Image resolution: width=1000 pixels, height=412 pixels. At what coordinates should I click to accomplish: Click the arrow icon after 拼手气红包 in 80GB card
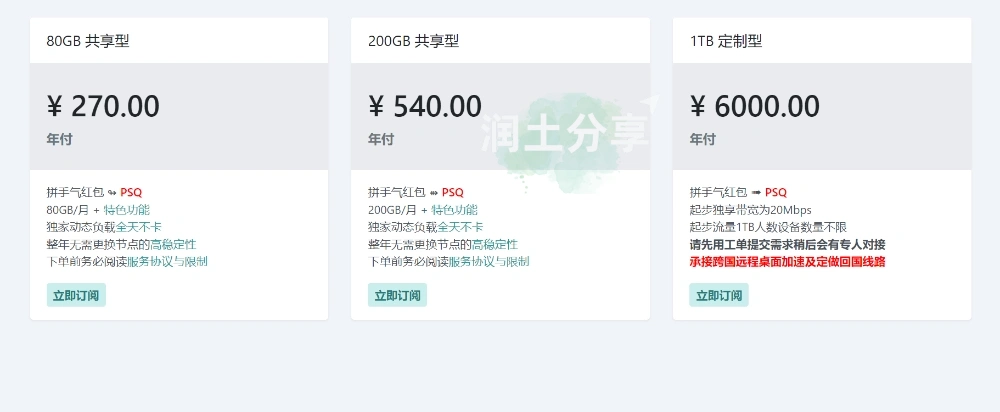(112, 192)
